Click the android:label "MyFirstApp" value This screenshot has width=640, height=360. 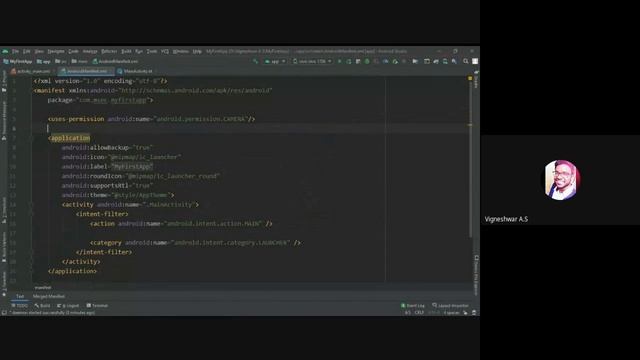(x=132, y=167)
